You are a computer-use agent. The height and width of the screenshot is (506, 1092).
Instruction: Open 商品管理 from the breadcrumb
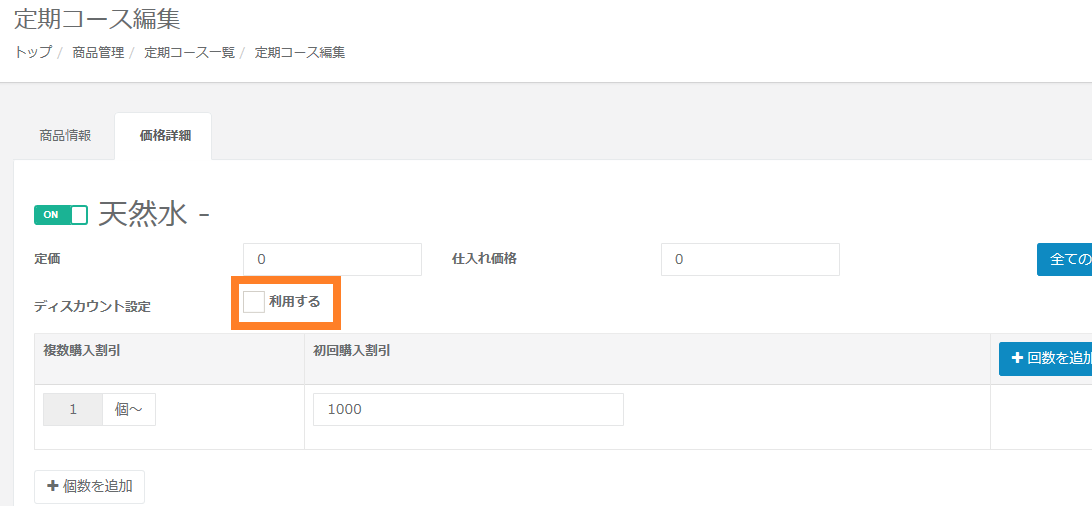(98, 52)
